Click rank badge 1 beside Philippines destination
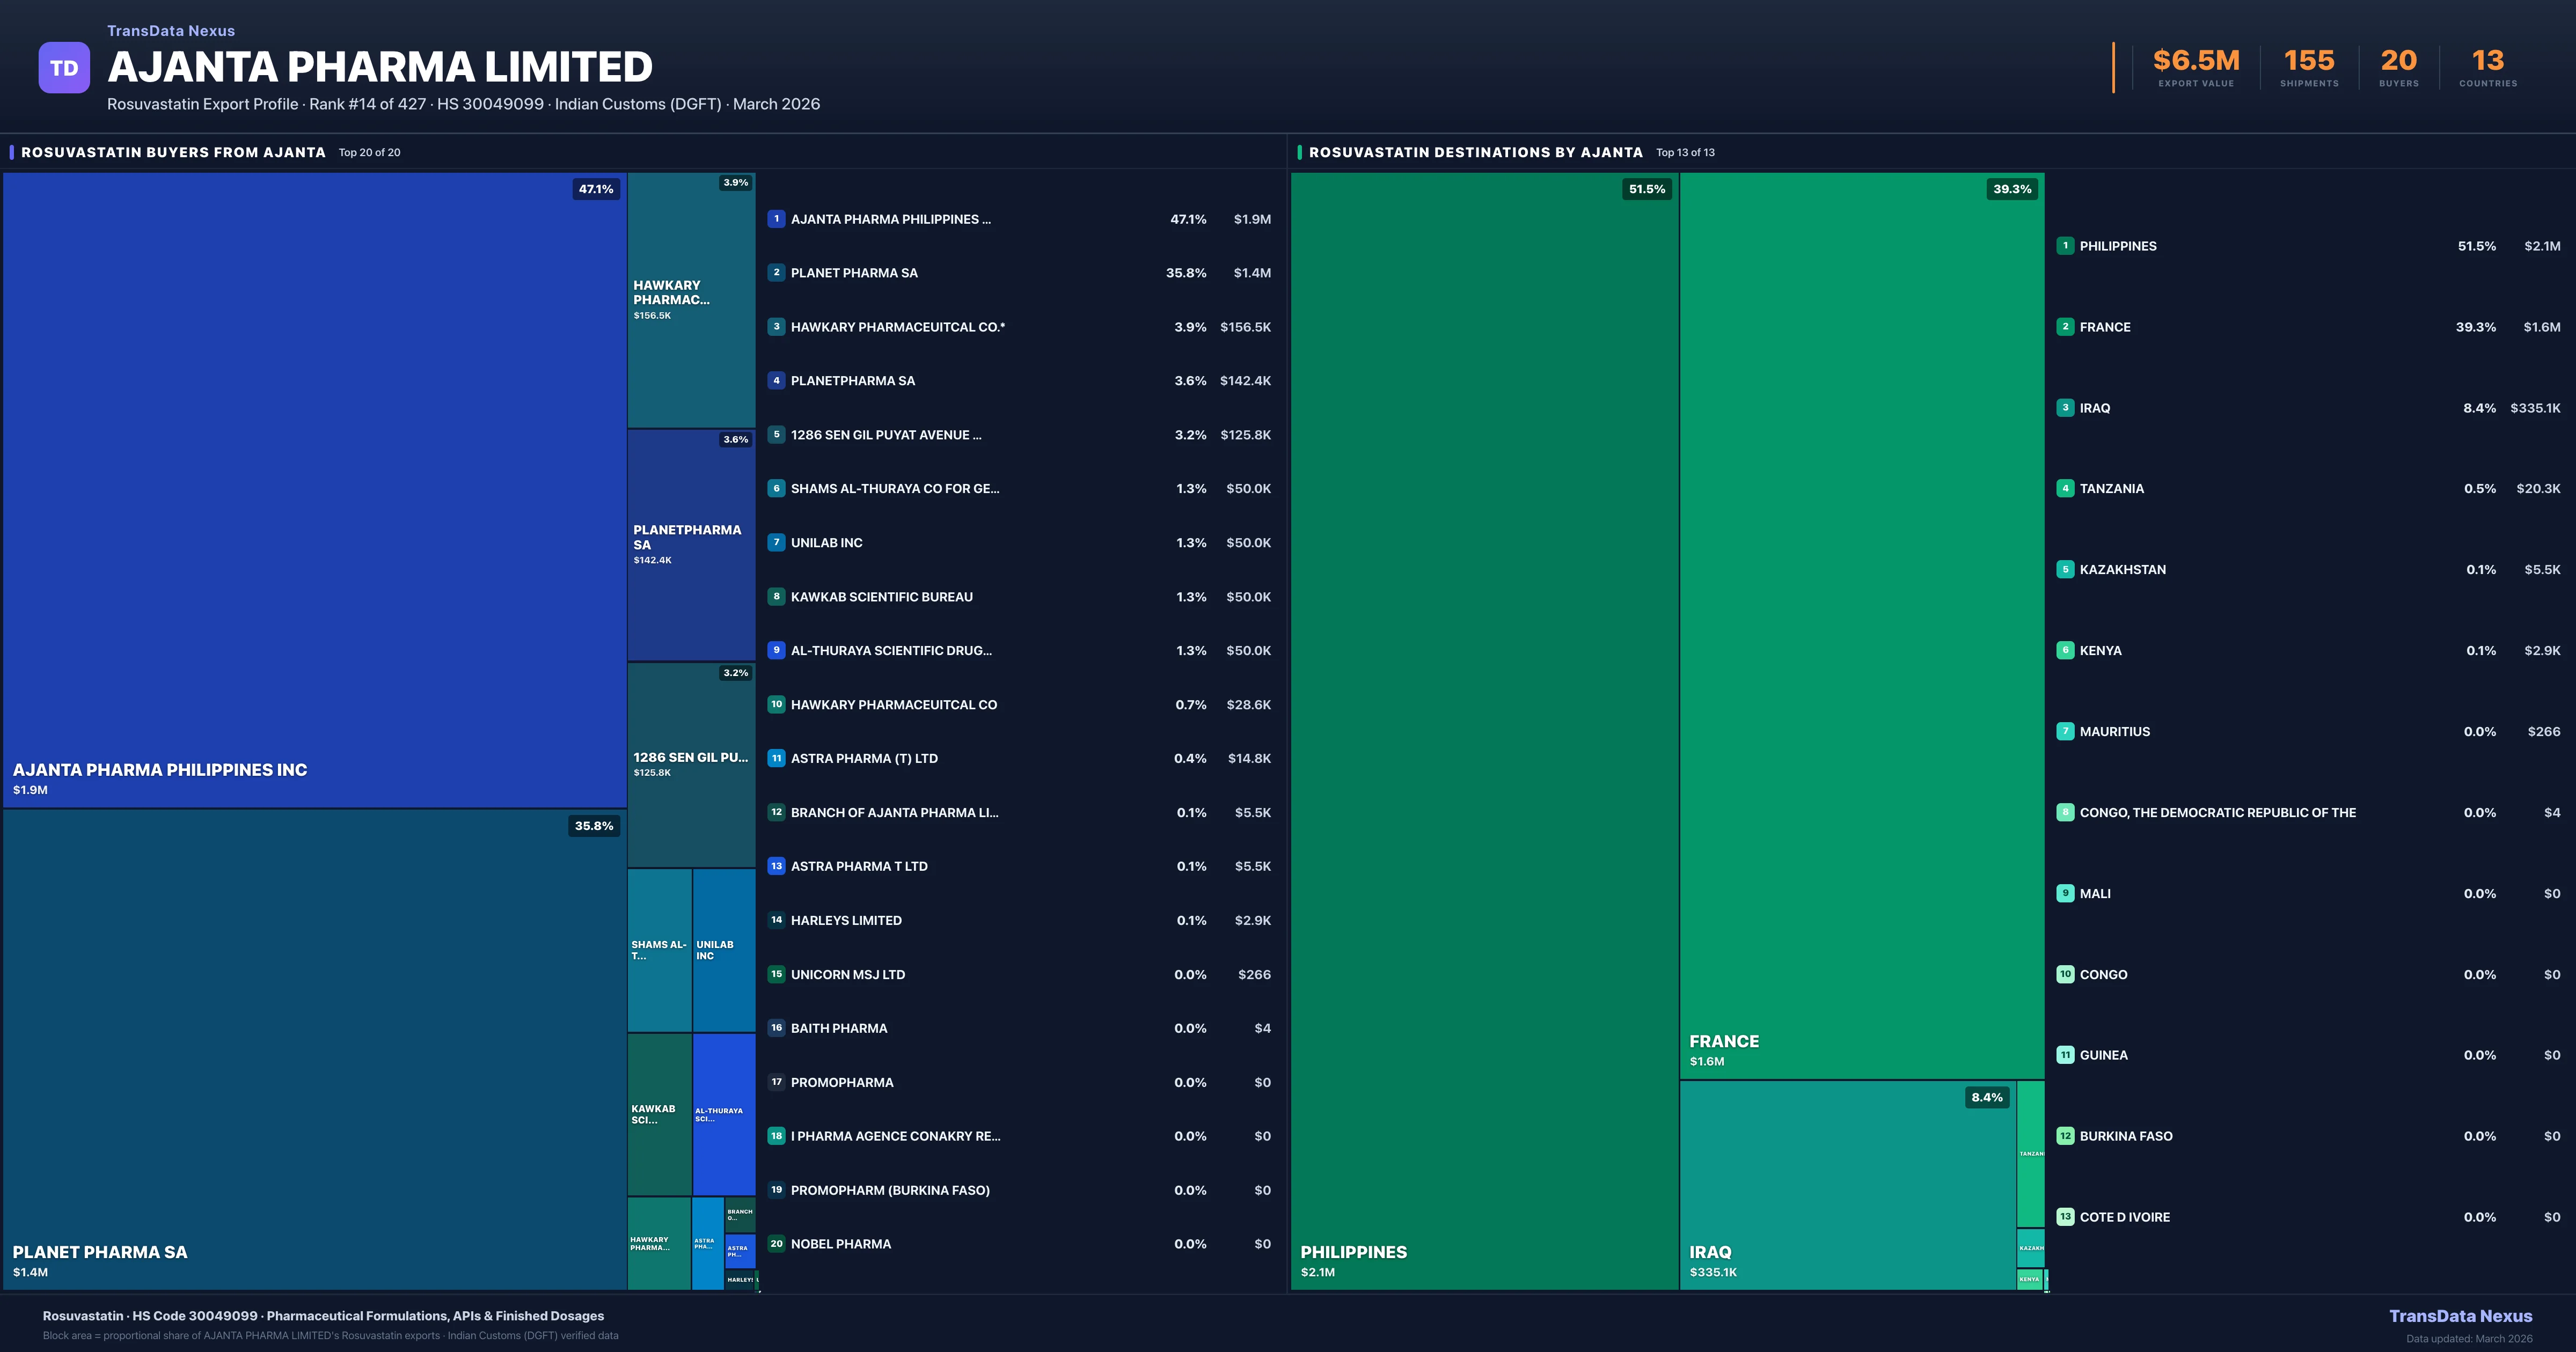Viewport: 2576px width, 1352px height. [2065, 246]
